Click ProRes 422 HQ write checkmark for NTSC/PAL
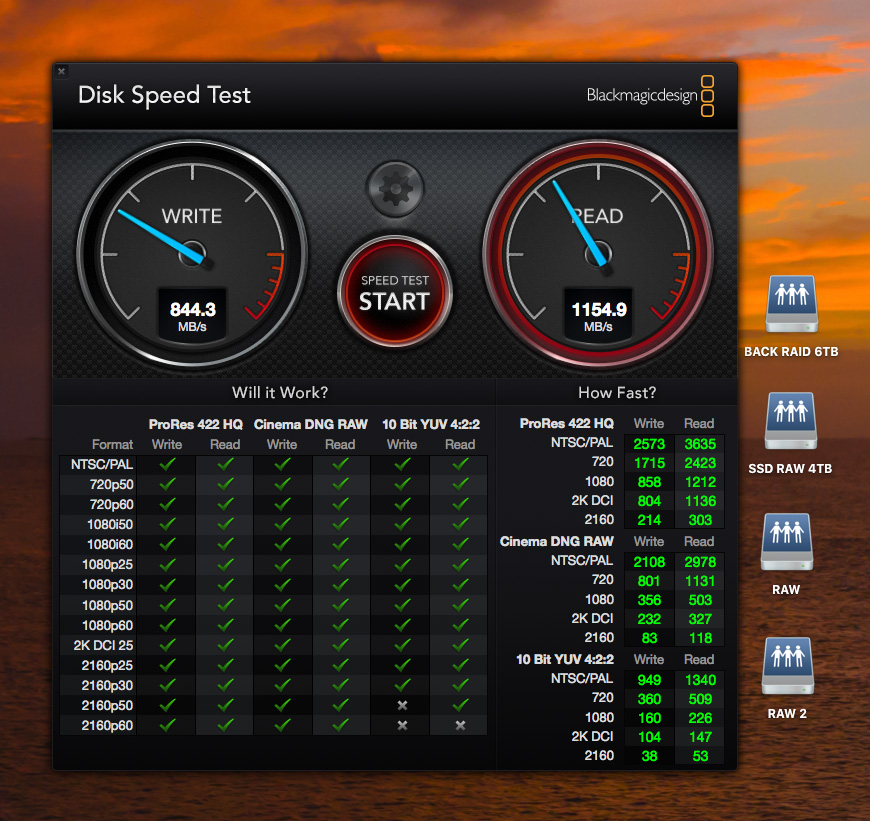Image resolution: width=870 pixels, height=821 pixels. 167,464
